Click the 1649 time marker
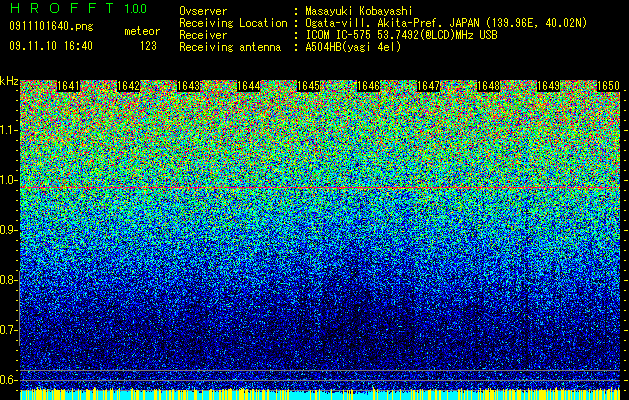The height and width of the screenshot is (400, 629). click(548, 86)
